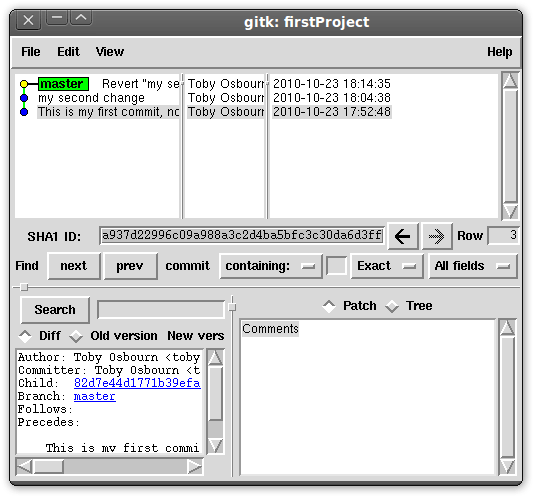Viewport: 534px width, 499px height.
Task: Close the gitk window with X button
Action: pos(28,20)
